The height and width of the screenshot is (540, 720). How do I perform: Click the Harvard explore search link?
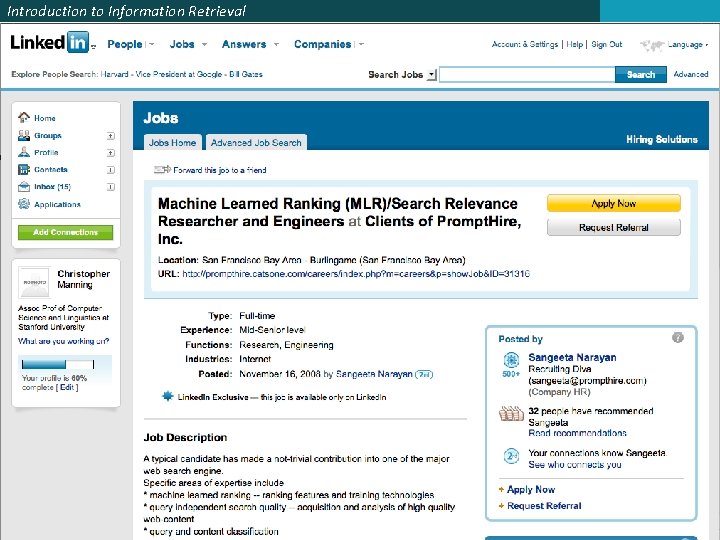(114, 74)
